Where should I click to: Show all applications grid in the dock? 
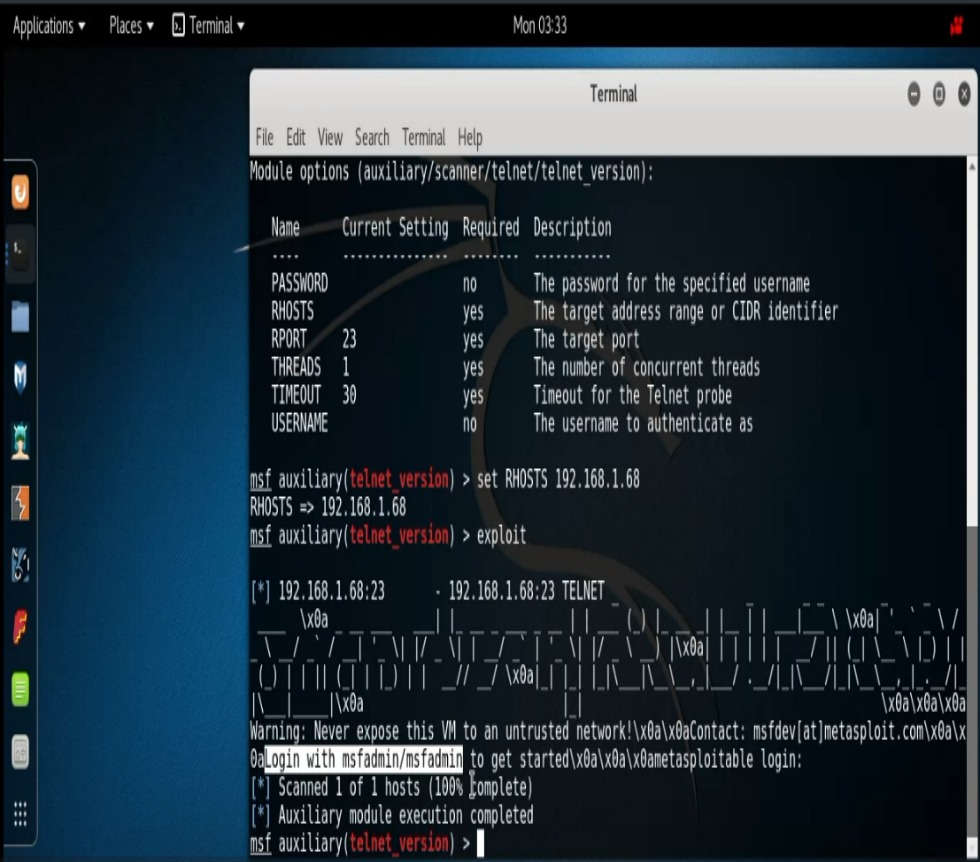tap(20, 814)
